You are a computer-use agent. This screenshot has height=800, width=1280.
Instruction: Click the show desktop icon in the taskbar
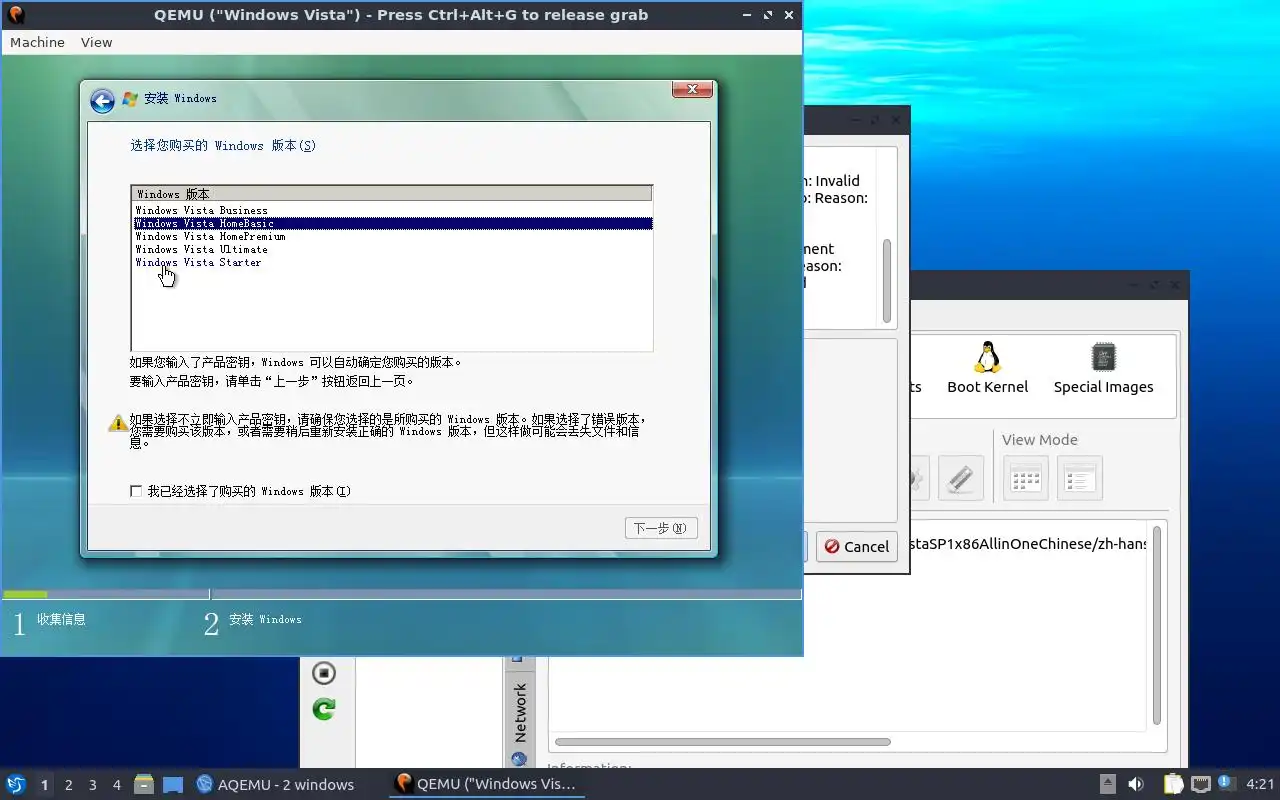[x=172, y=784]
